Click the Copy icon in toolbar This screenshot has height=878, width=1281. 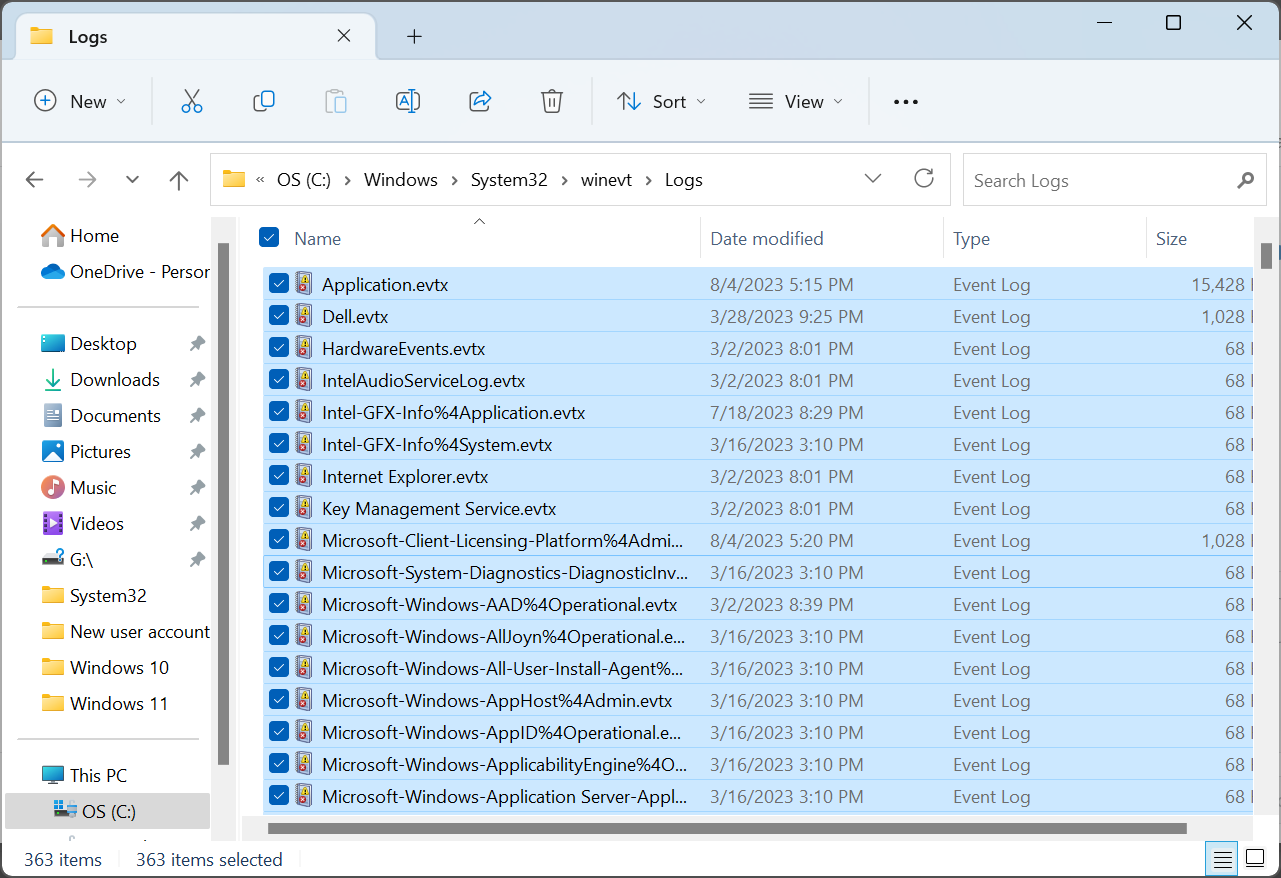click(264, 101)
